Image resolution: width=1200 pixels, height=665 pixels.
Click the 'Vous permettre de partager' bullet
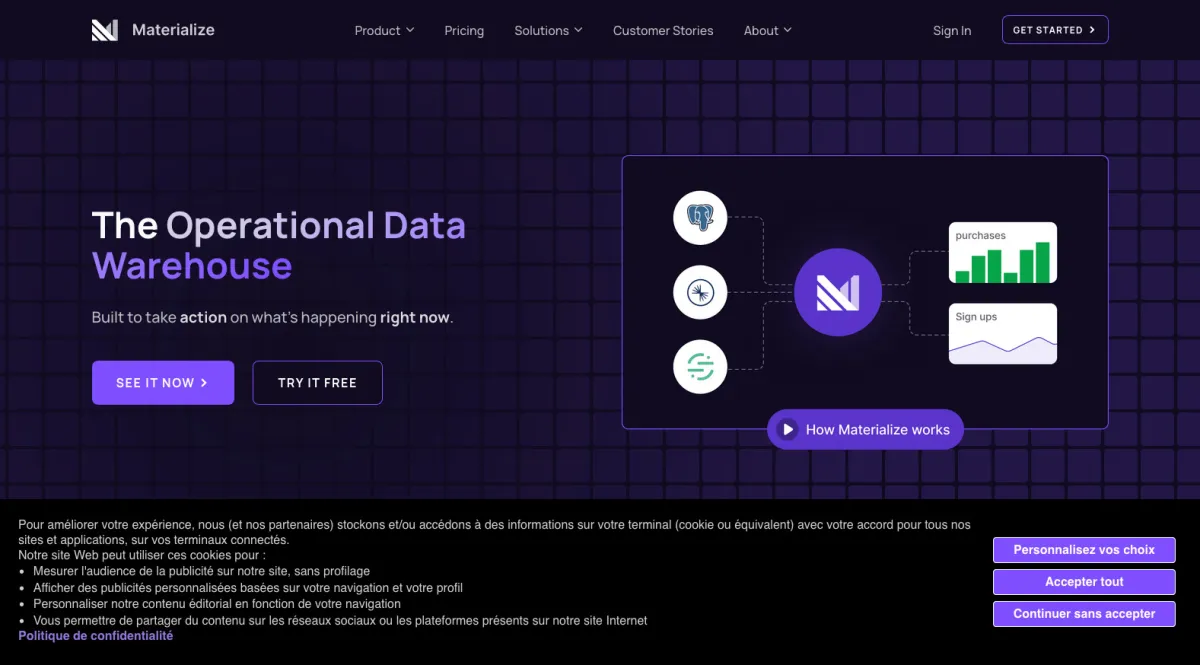click(x=340, y=621)
